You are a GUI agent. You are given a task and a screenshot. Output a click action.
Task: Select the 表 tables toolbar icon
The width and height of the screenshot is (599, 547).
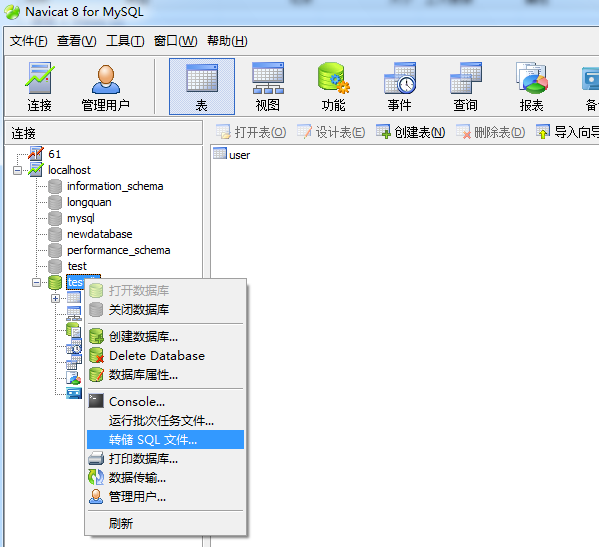coord(202,87)
